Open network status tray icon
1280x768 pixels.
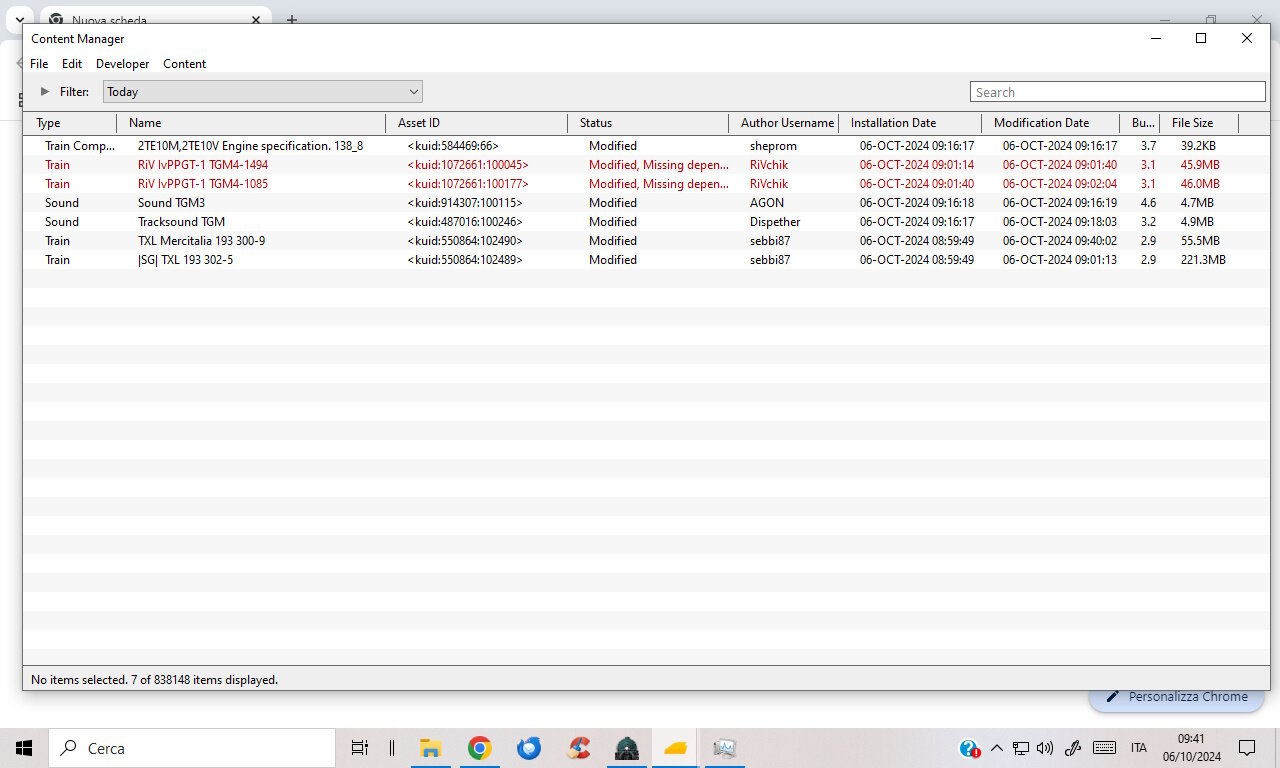pyautogui.click(x=1021, y=748)
